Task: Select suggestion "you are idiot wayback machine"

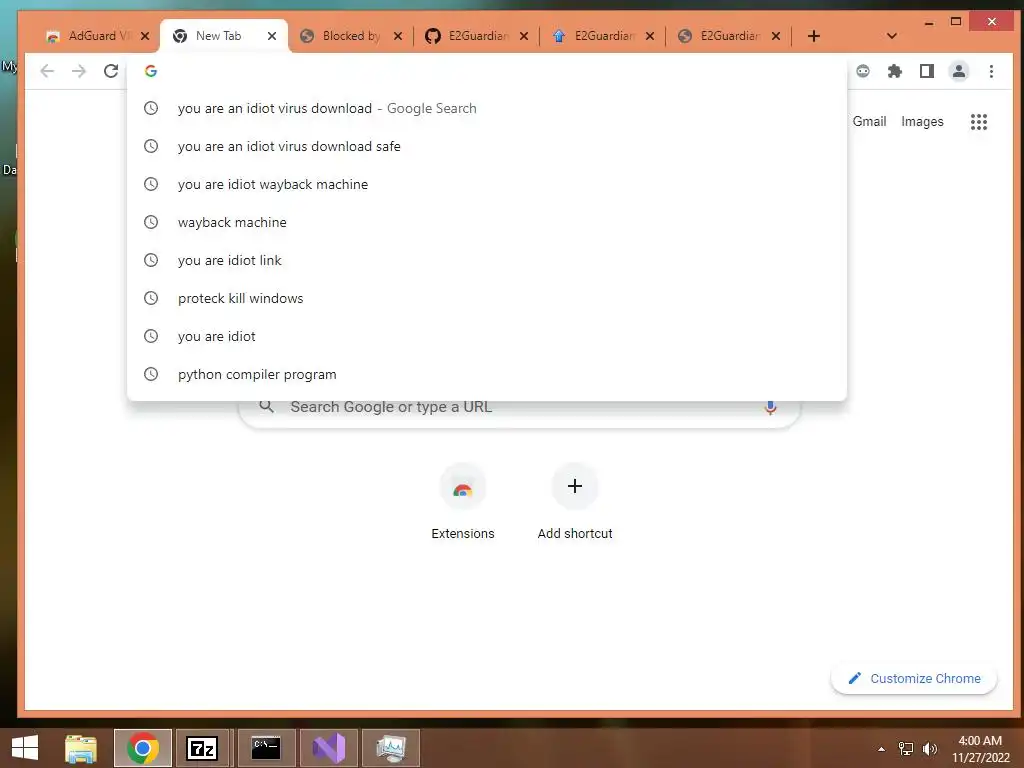Action: click(x=487, y=184)
